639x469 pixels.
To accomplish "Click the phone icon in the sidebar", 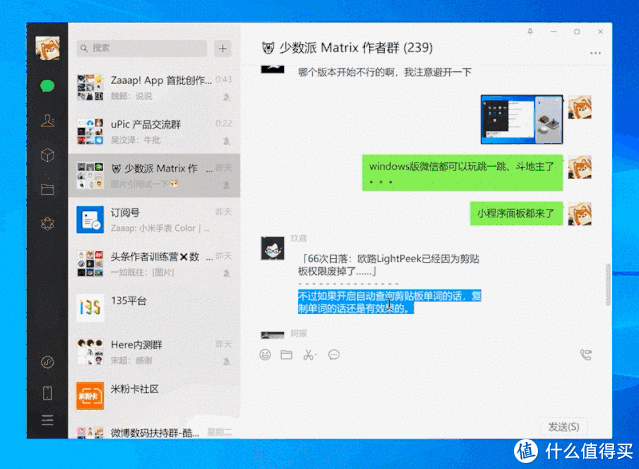I will (x=47, y=393).
